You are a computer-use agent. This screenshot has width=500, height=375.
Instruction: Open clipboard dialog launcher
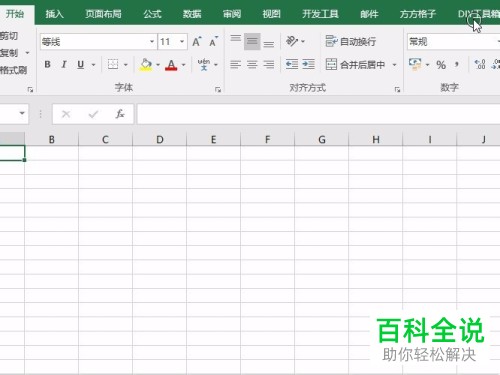tap(30, 89)
